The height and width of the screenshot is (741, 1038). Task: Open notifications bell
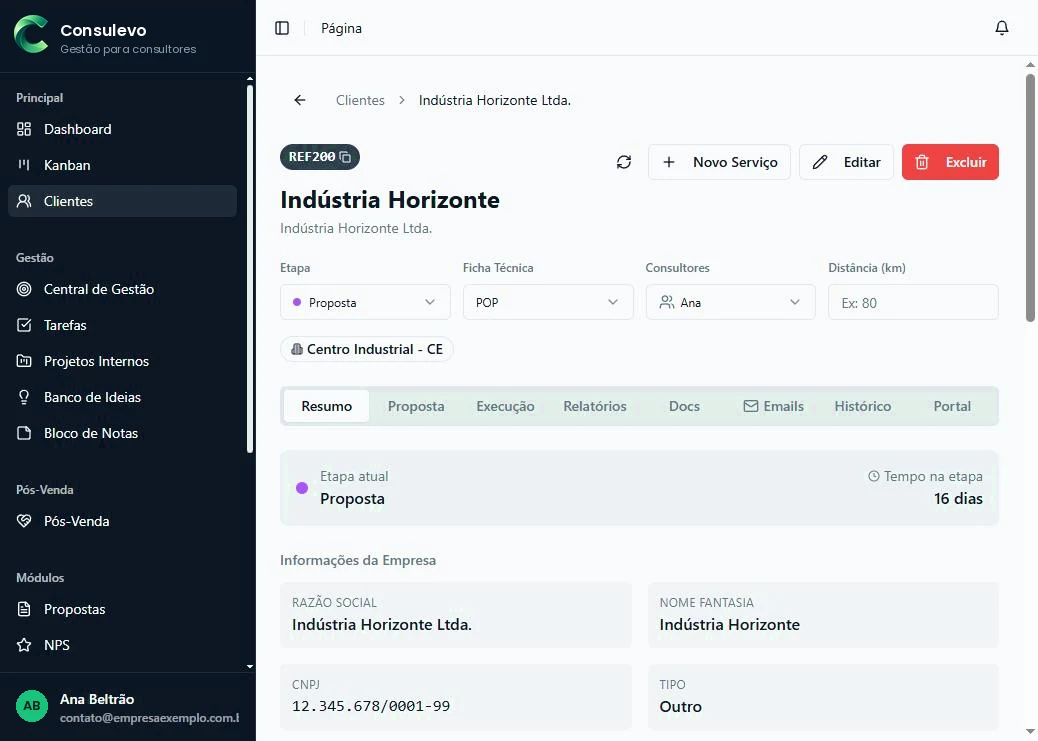[1002, 28]
